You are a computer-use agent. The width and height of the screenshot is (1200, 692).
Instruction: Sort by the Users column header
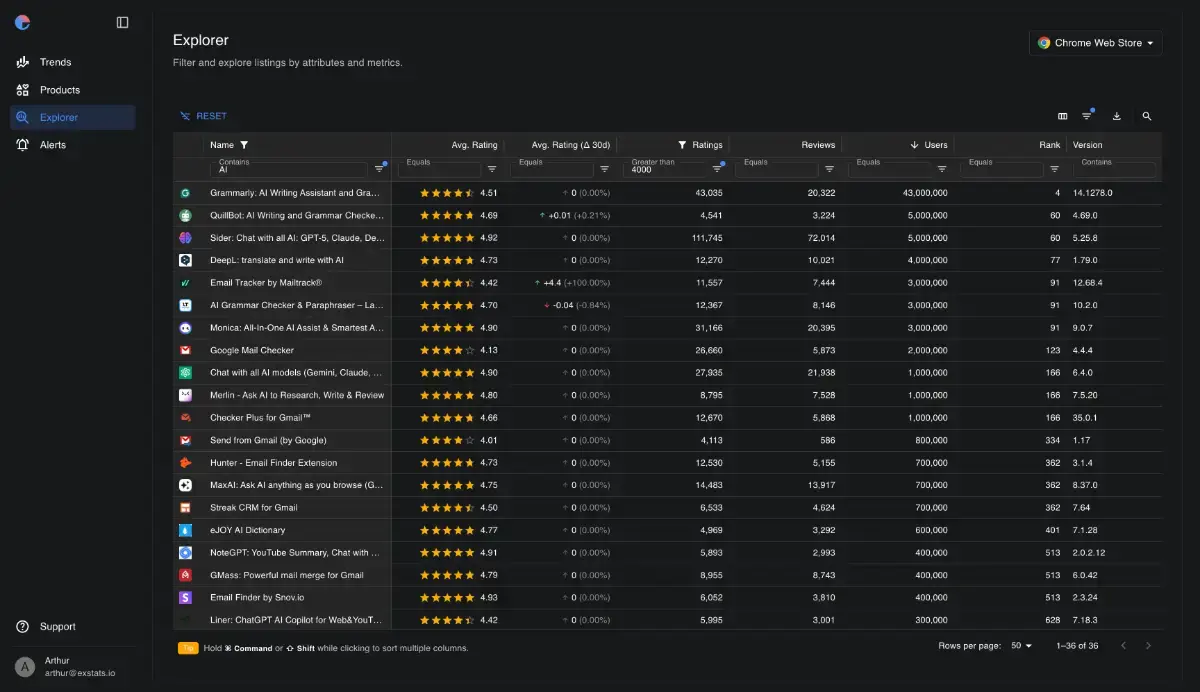[x=936, y=145]
